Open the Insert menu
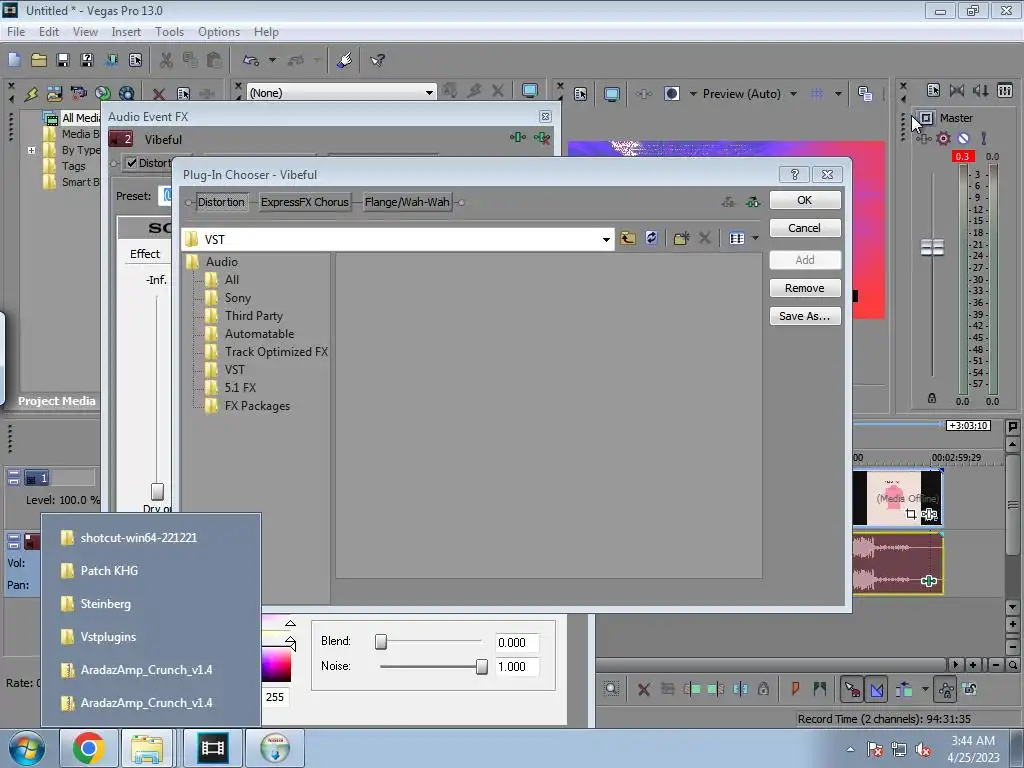 (126, 31)
